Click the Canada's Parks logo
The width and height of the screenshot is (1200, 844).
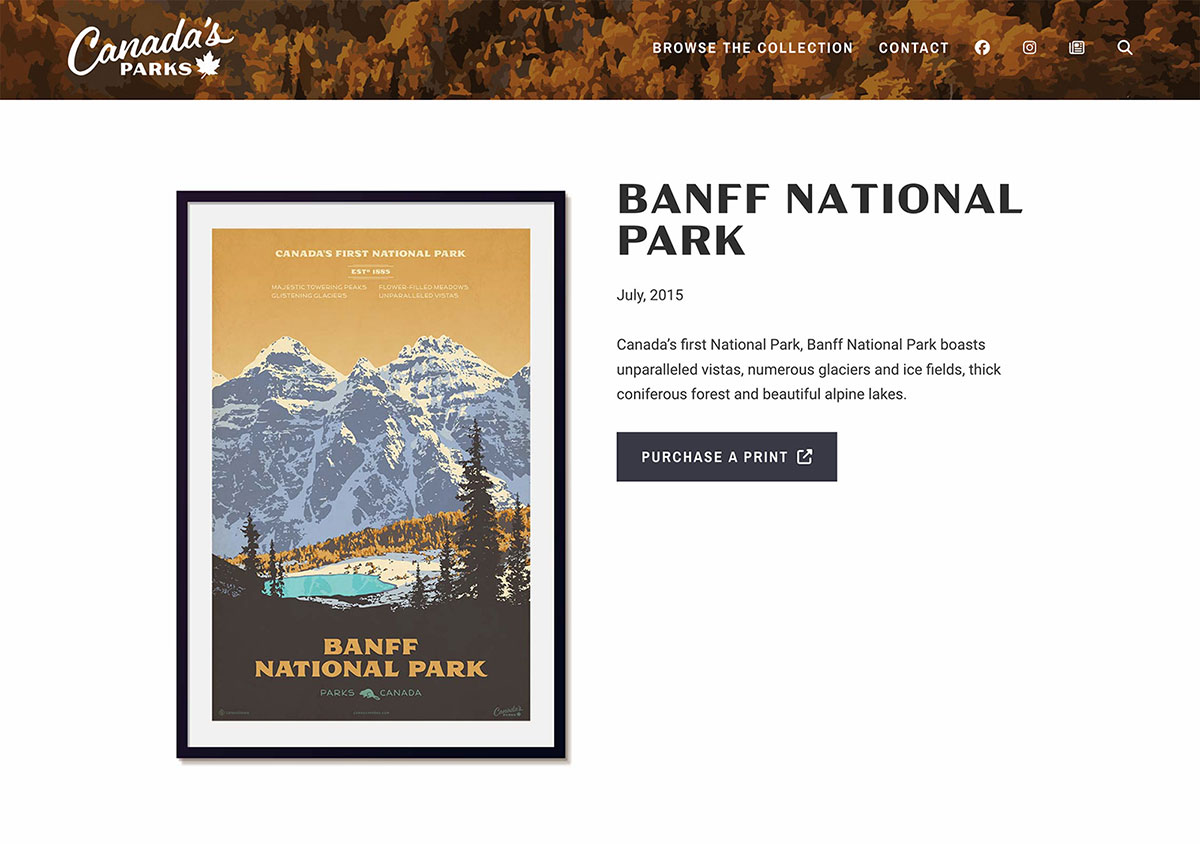coord(151,50)
